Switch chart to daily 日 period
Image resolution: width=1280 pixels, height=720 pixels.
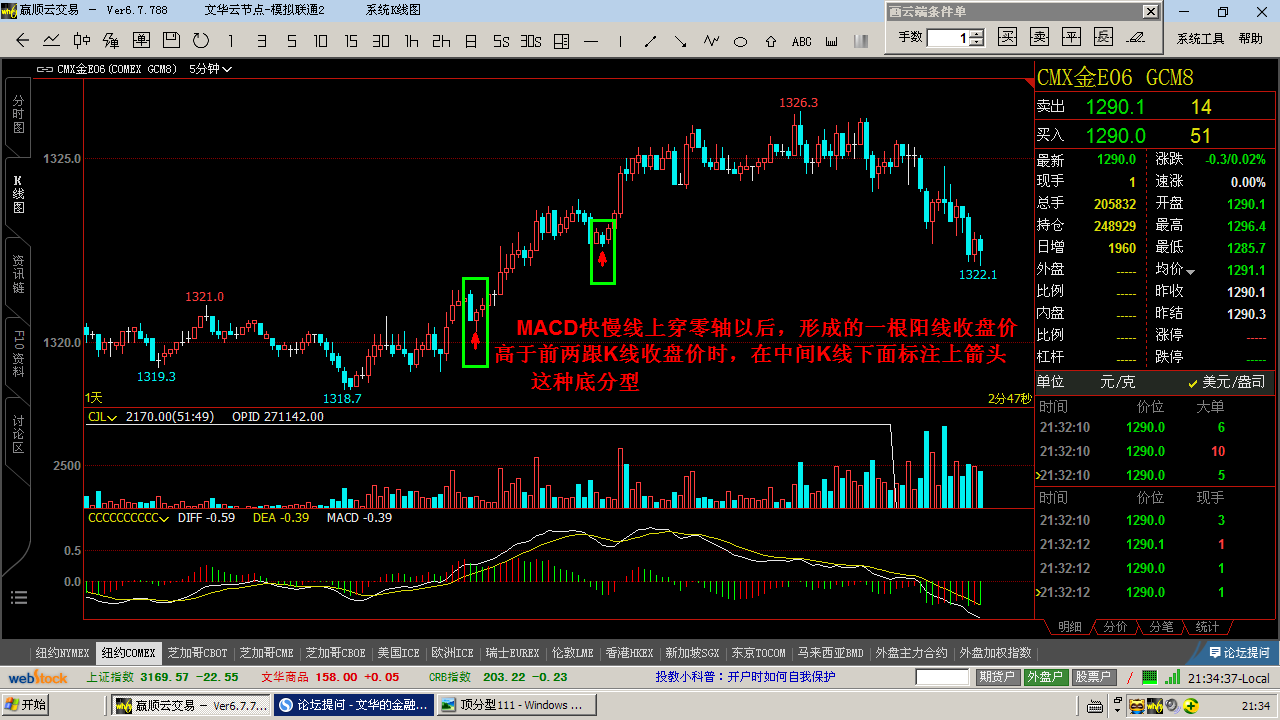tap(471, 41)
